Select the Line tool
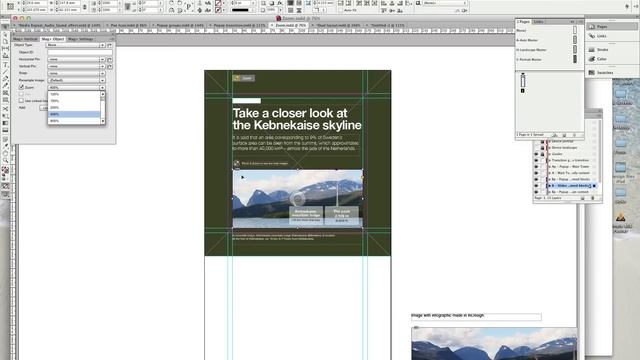 5,71
